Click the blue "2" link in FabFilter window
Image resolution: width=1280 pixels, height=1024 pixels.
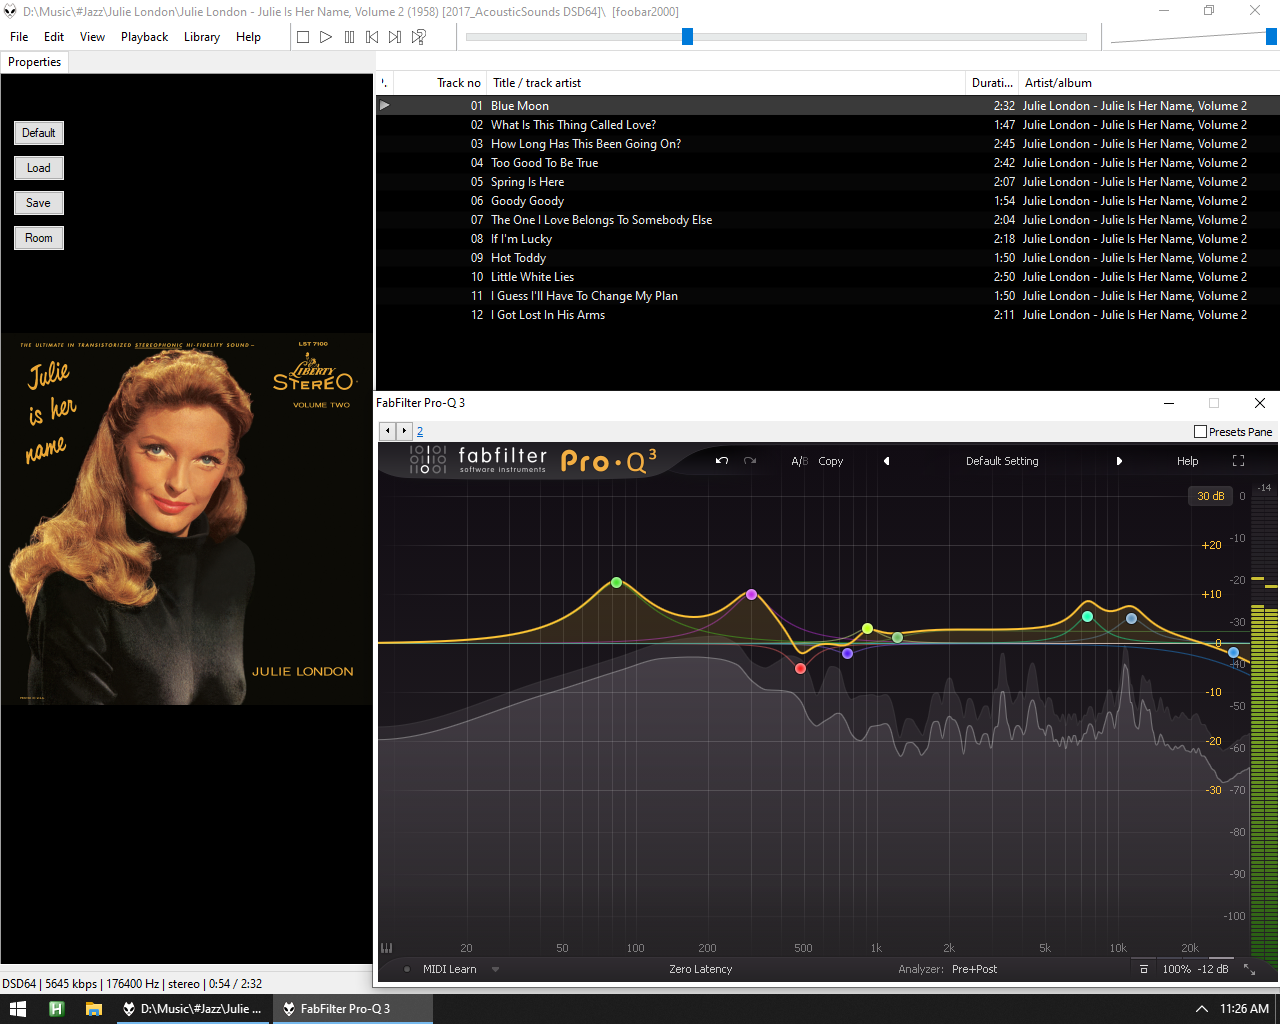(x=420, y=432)
